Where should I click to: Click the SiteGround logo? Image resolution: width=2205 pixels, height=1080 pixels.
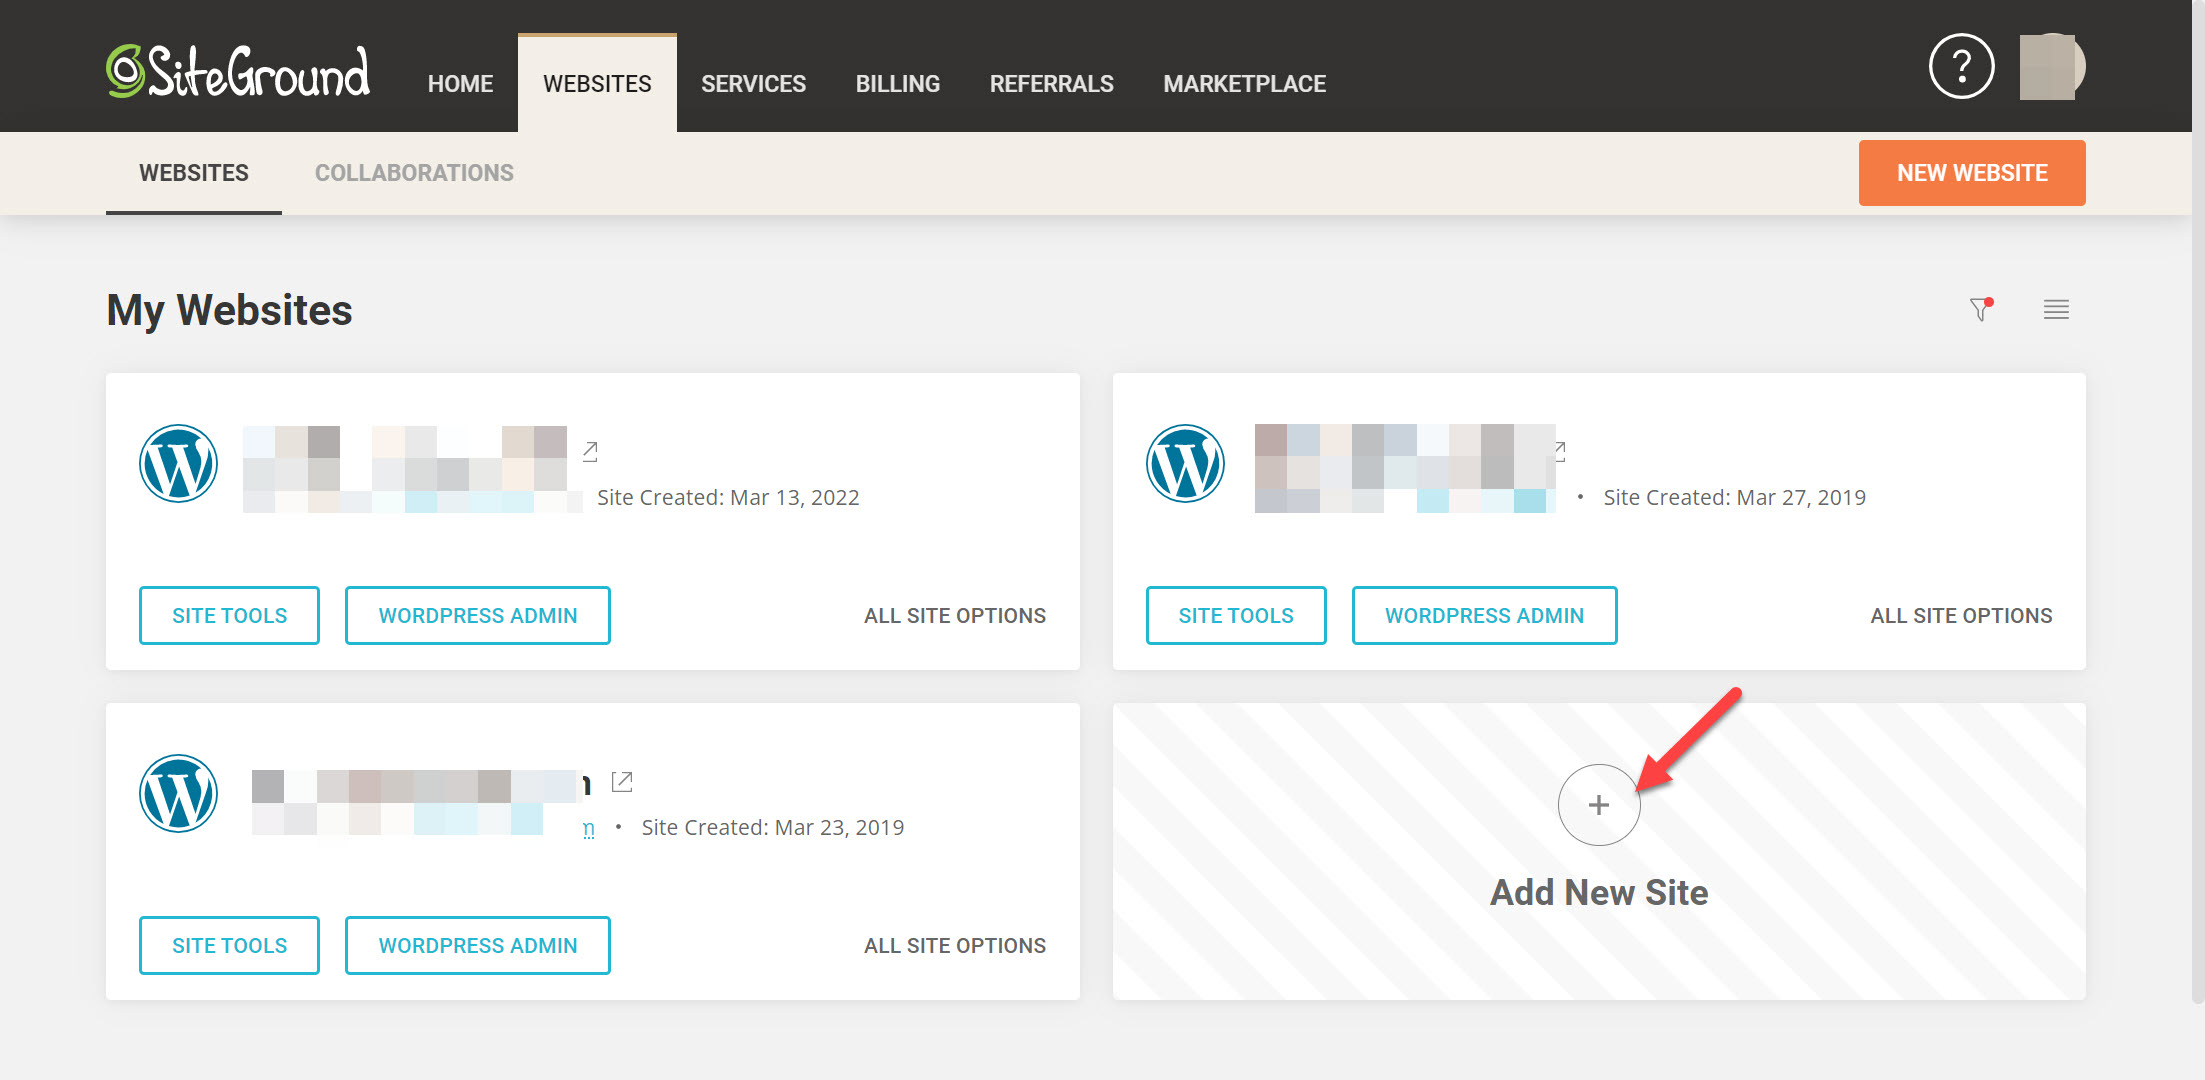[x=238, y=71]
